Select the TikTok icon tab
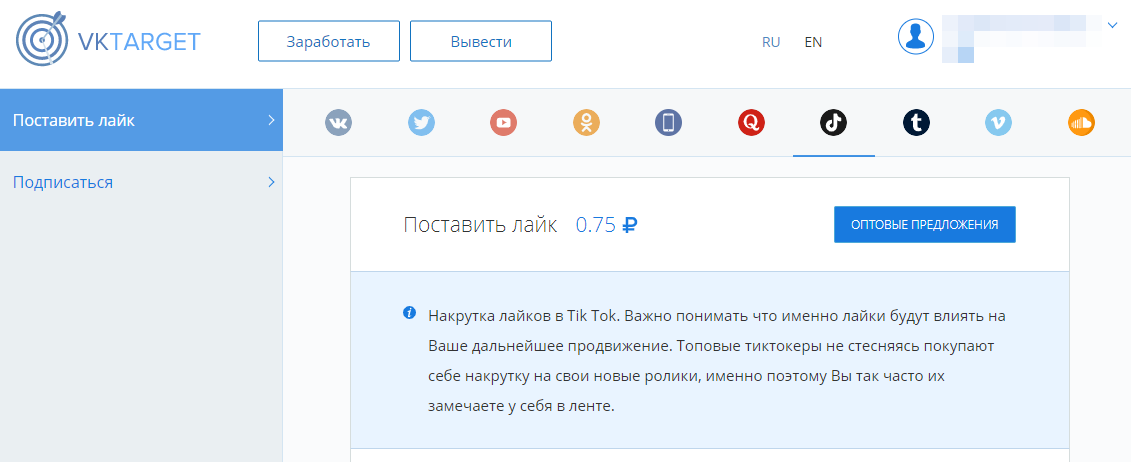 833,123
